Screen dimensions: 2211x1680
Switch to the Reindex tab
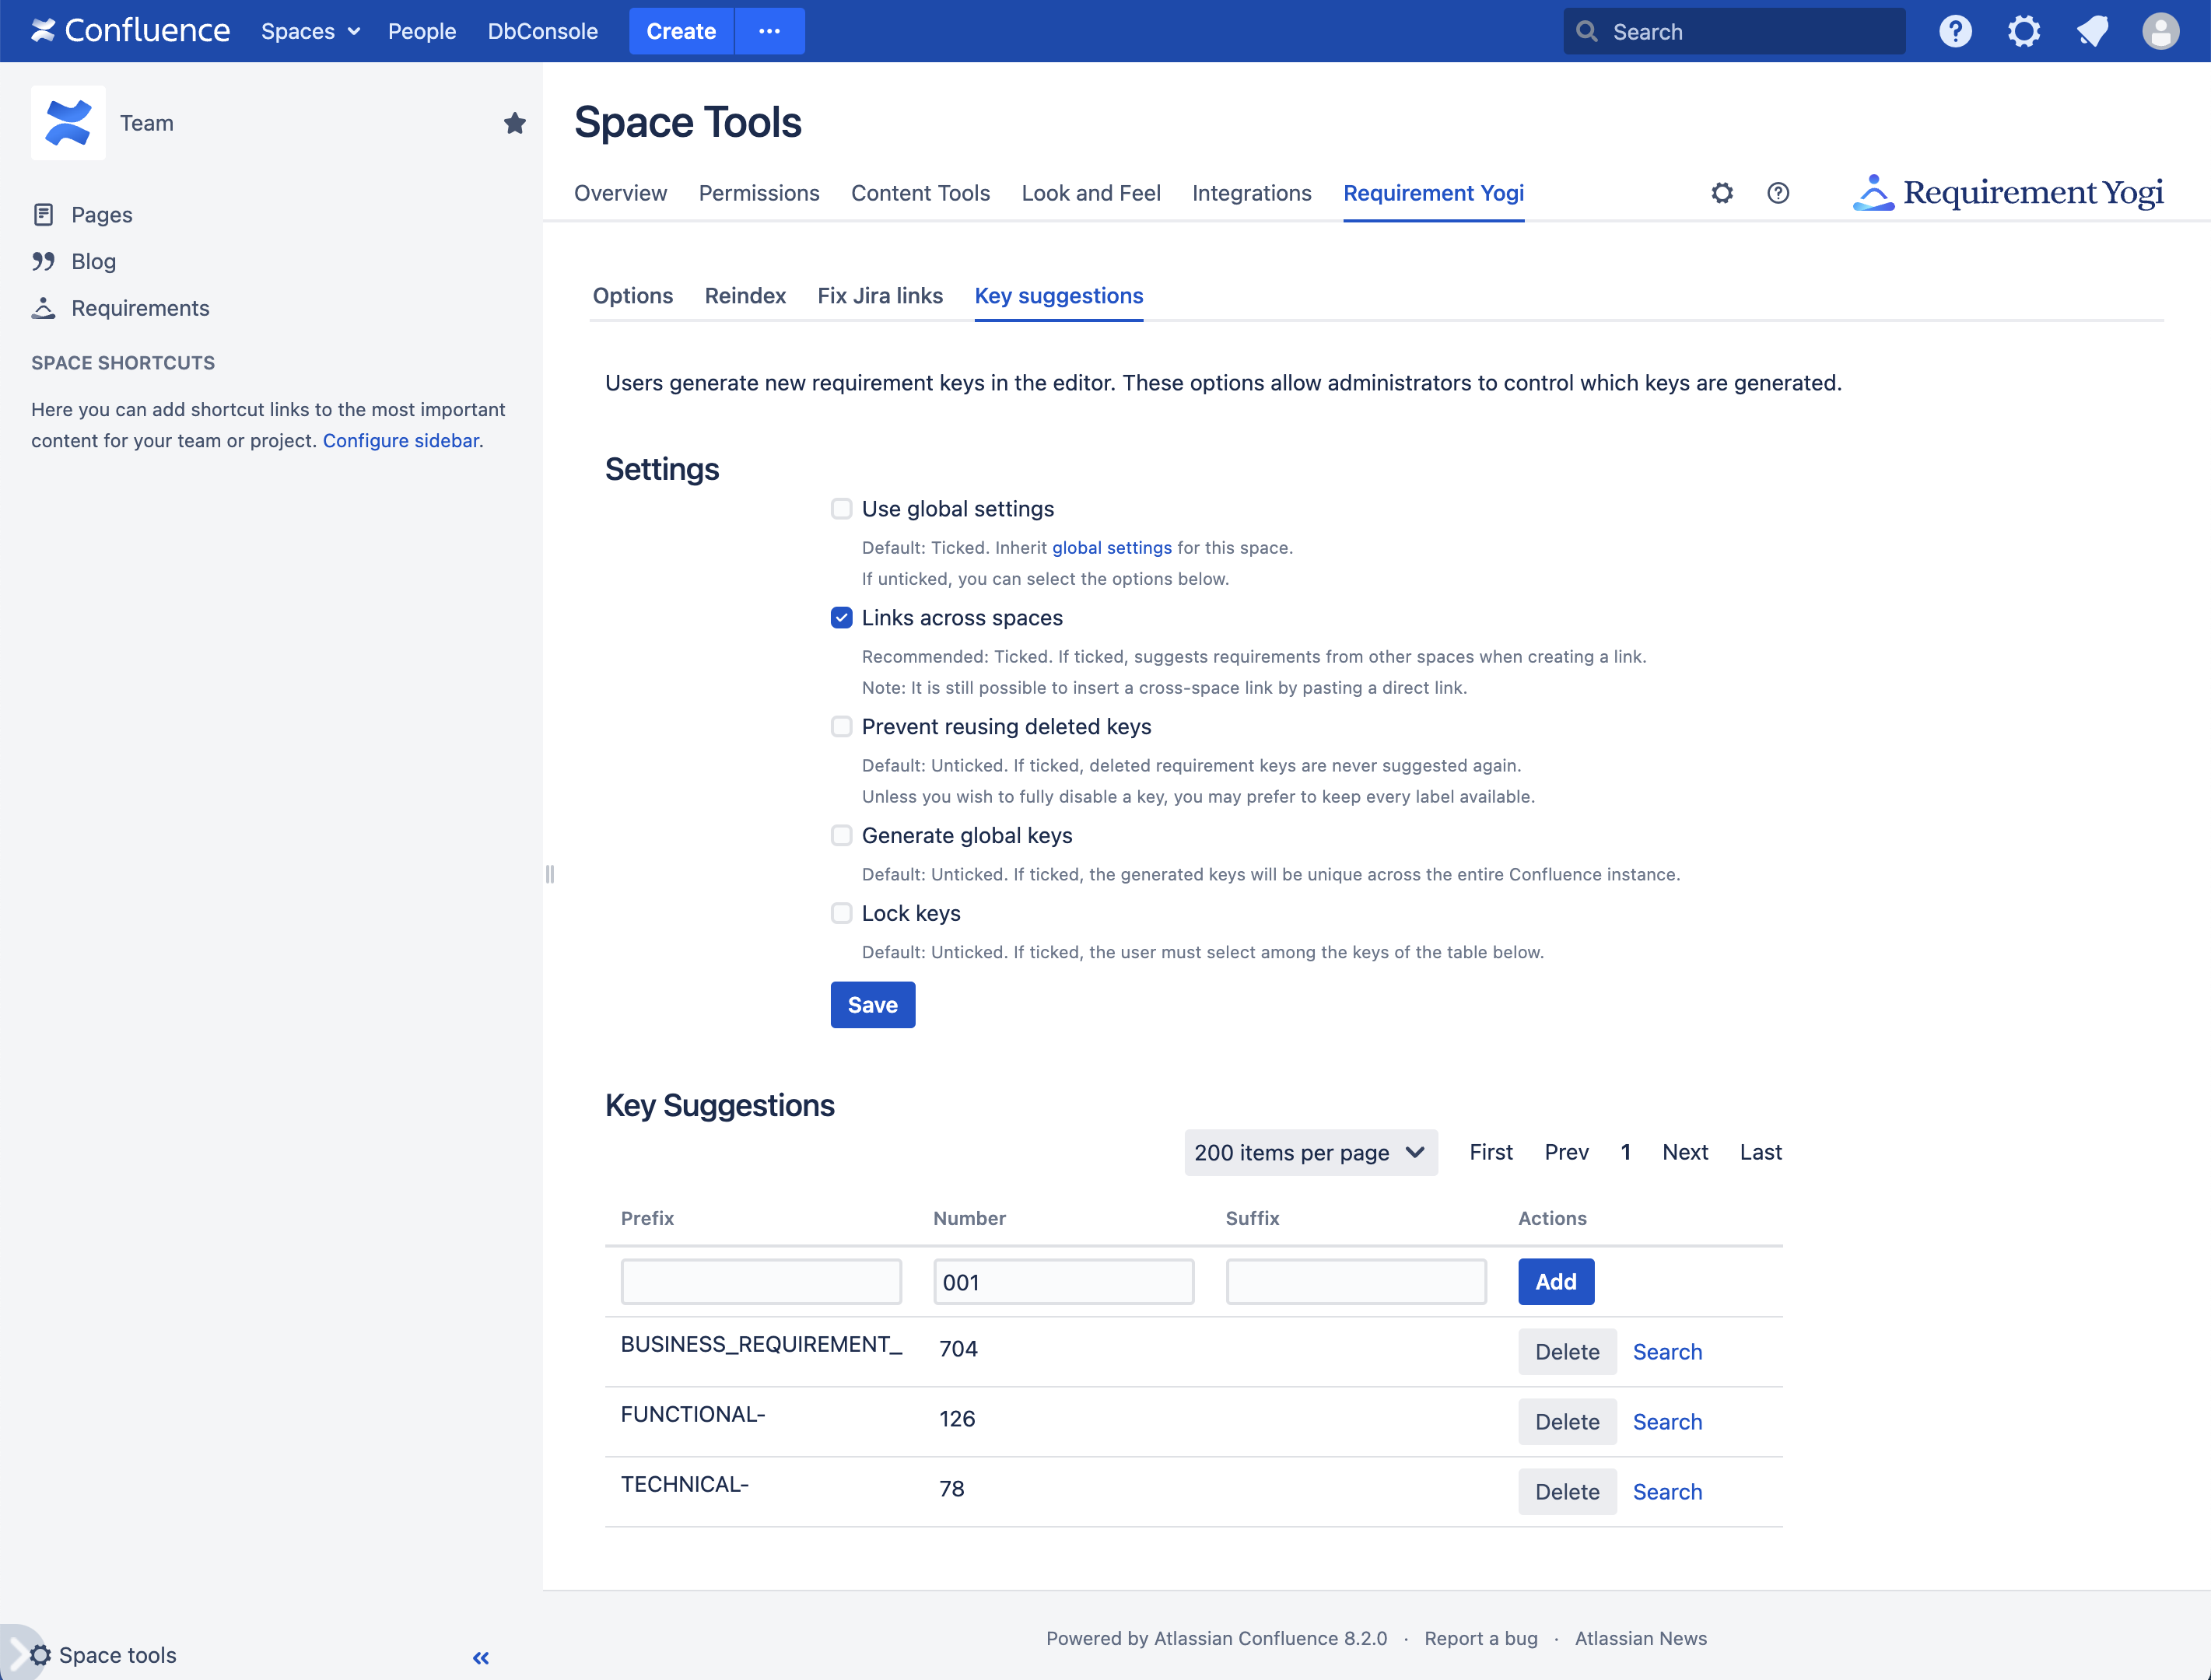pyautogui.click(x=745, y=296)
